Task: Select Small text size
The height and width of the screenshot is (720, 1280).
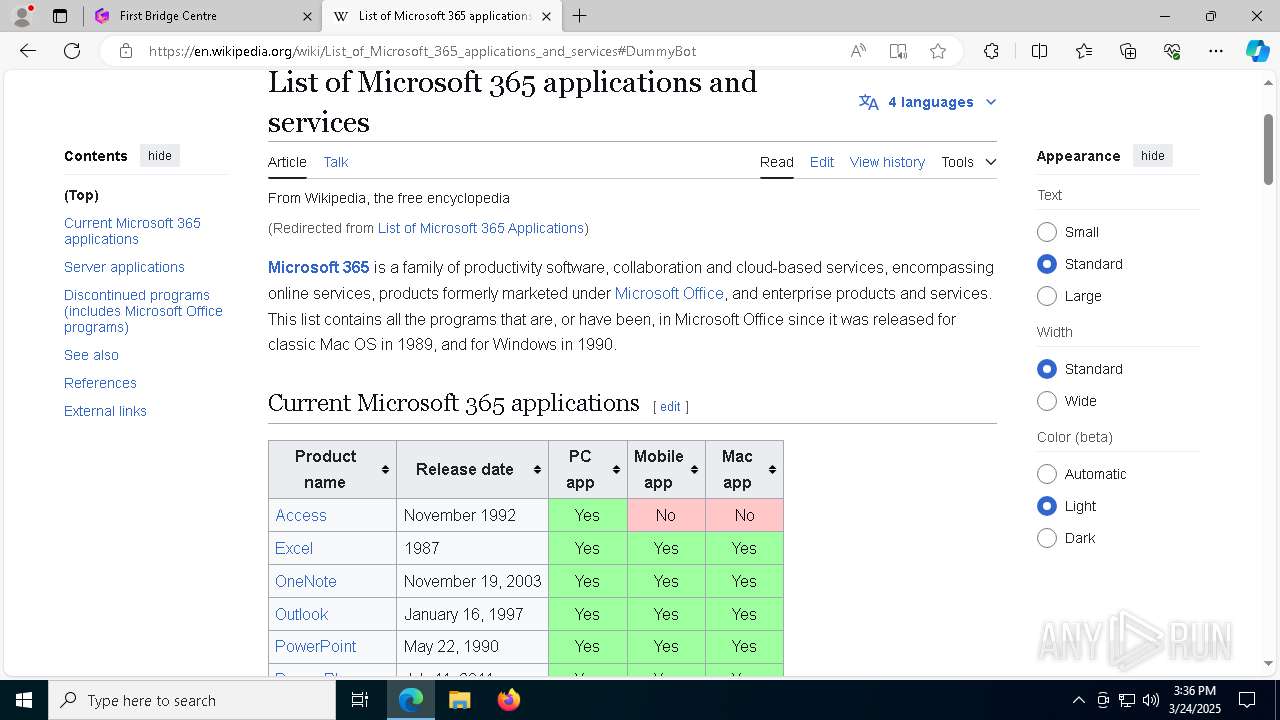Action: click(x=1047, y=232)
